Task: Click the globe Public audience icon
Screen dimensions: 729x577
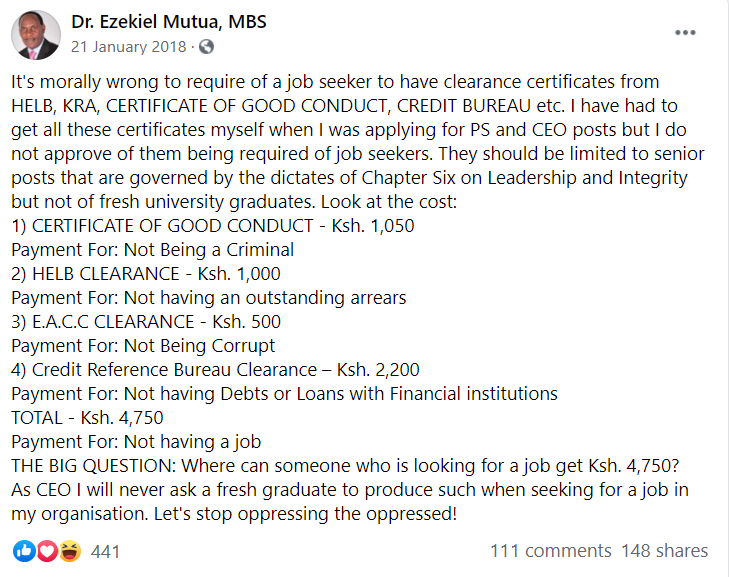Action: (x=206, y=46)
